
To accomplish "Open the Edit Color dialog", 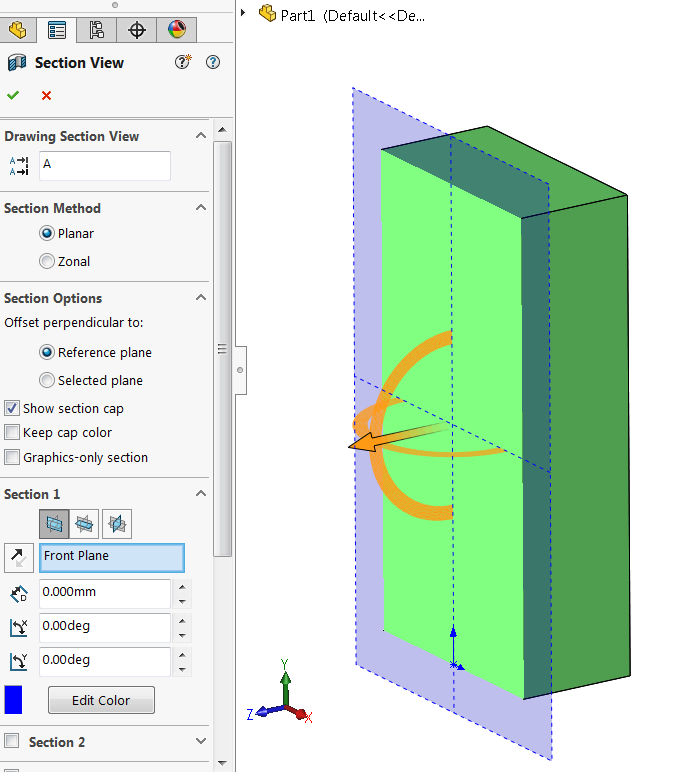I will point(101,700).
